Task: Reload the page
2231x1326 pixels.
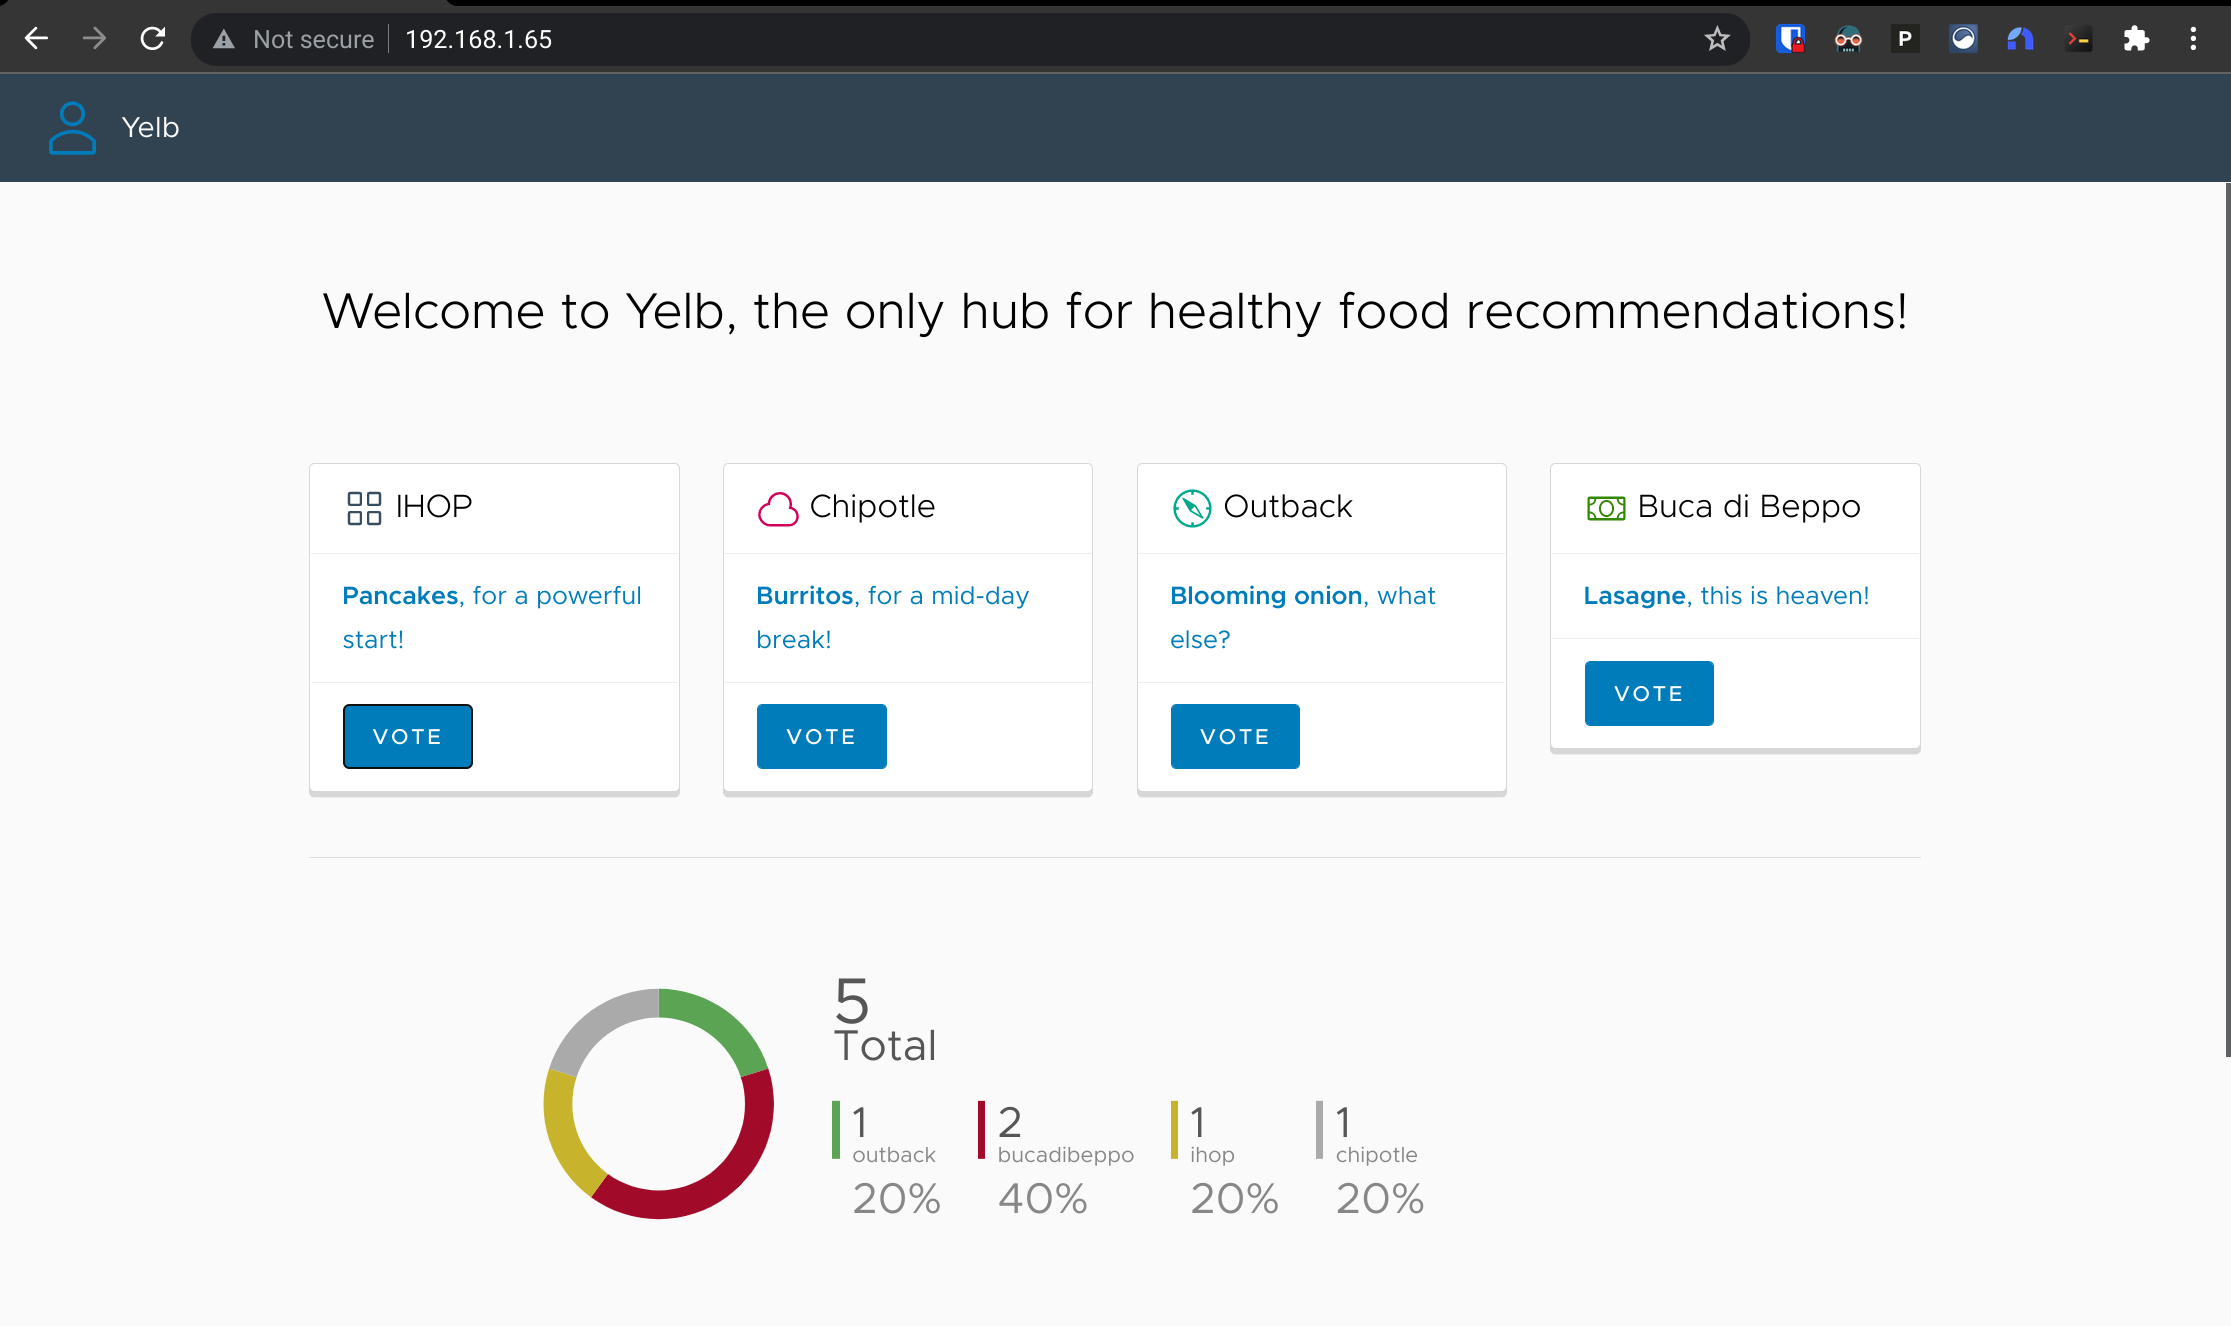Action: [x=152, y=39]
